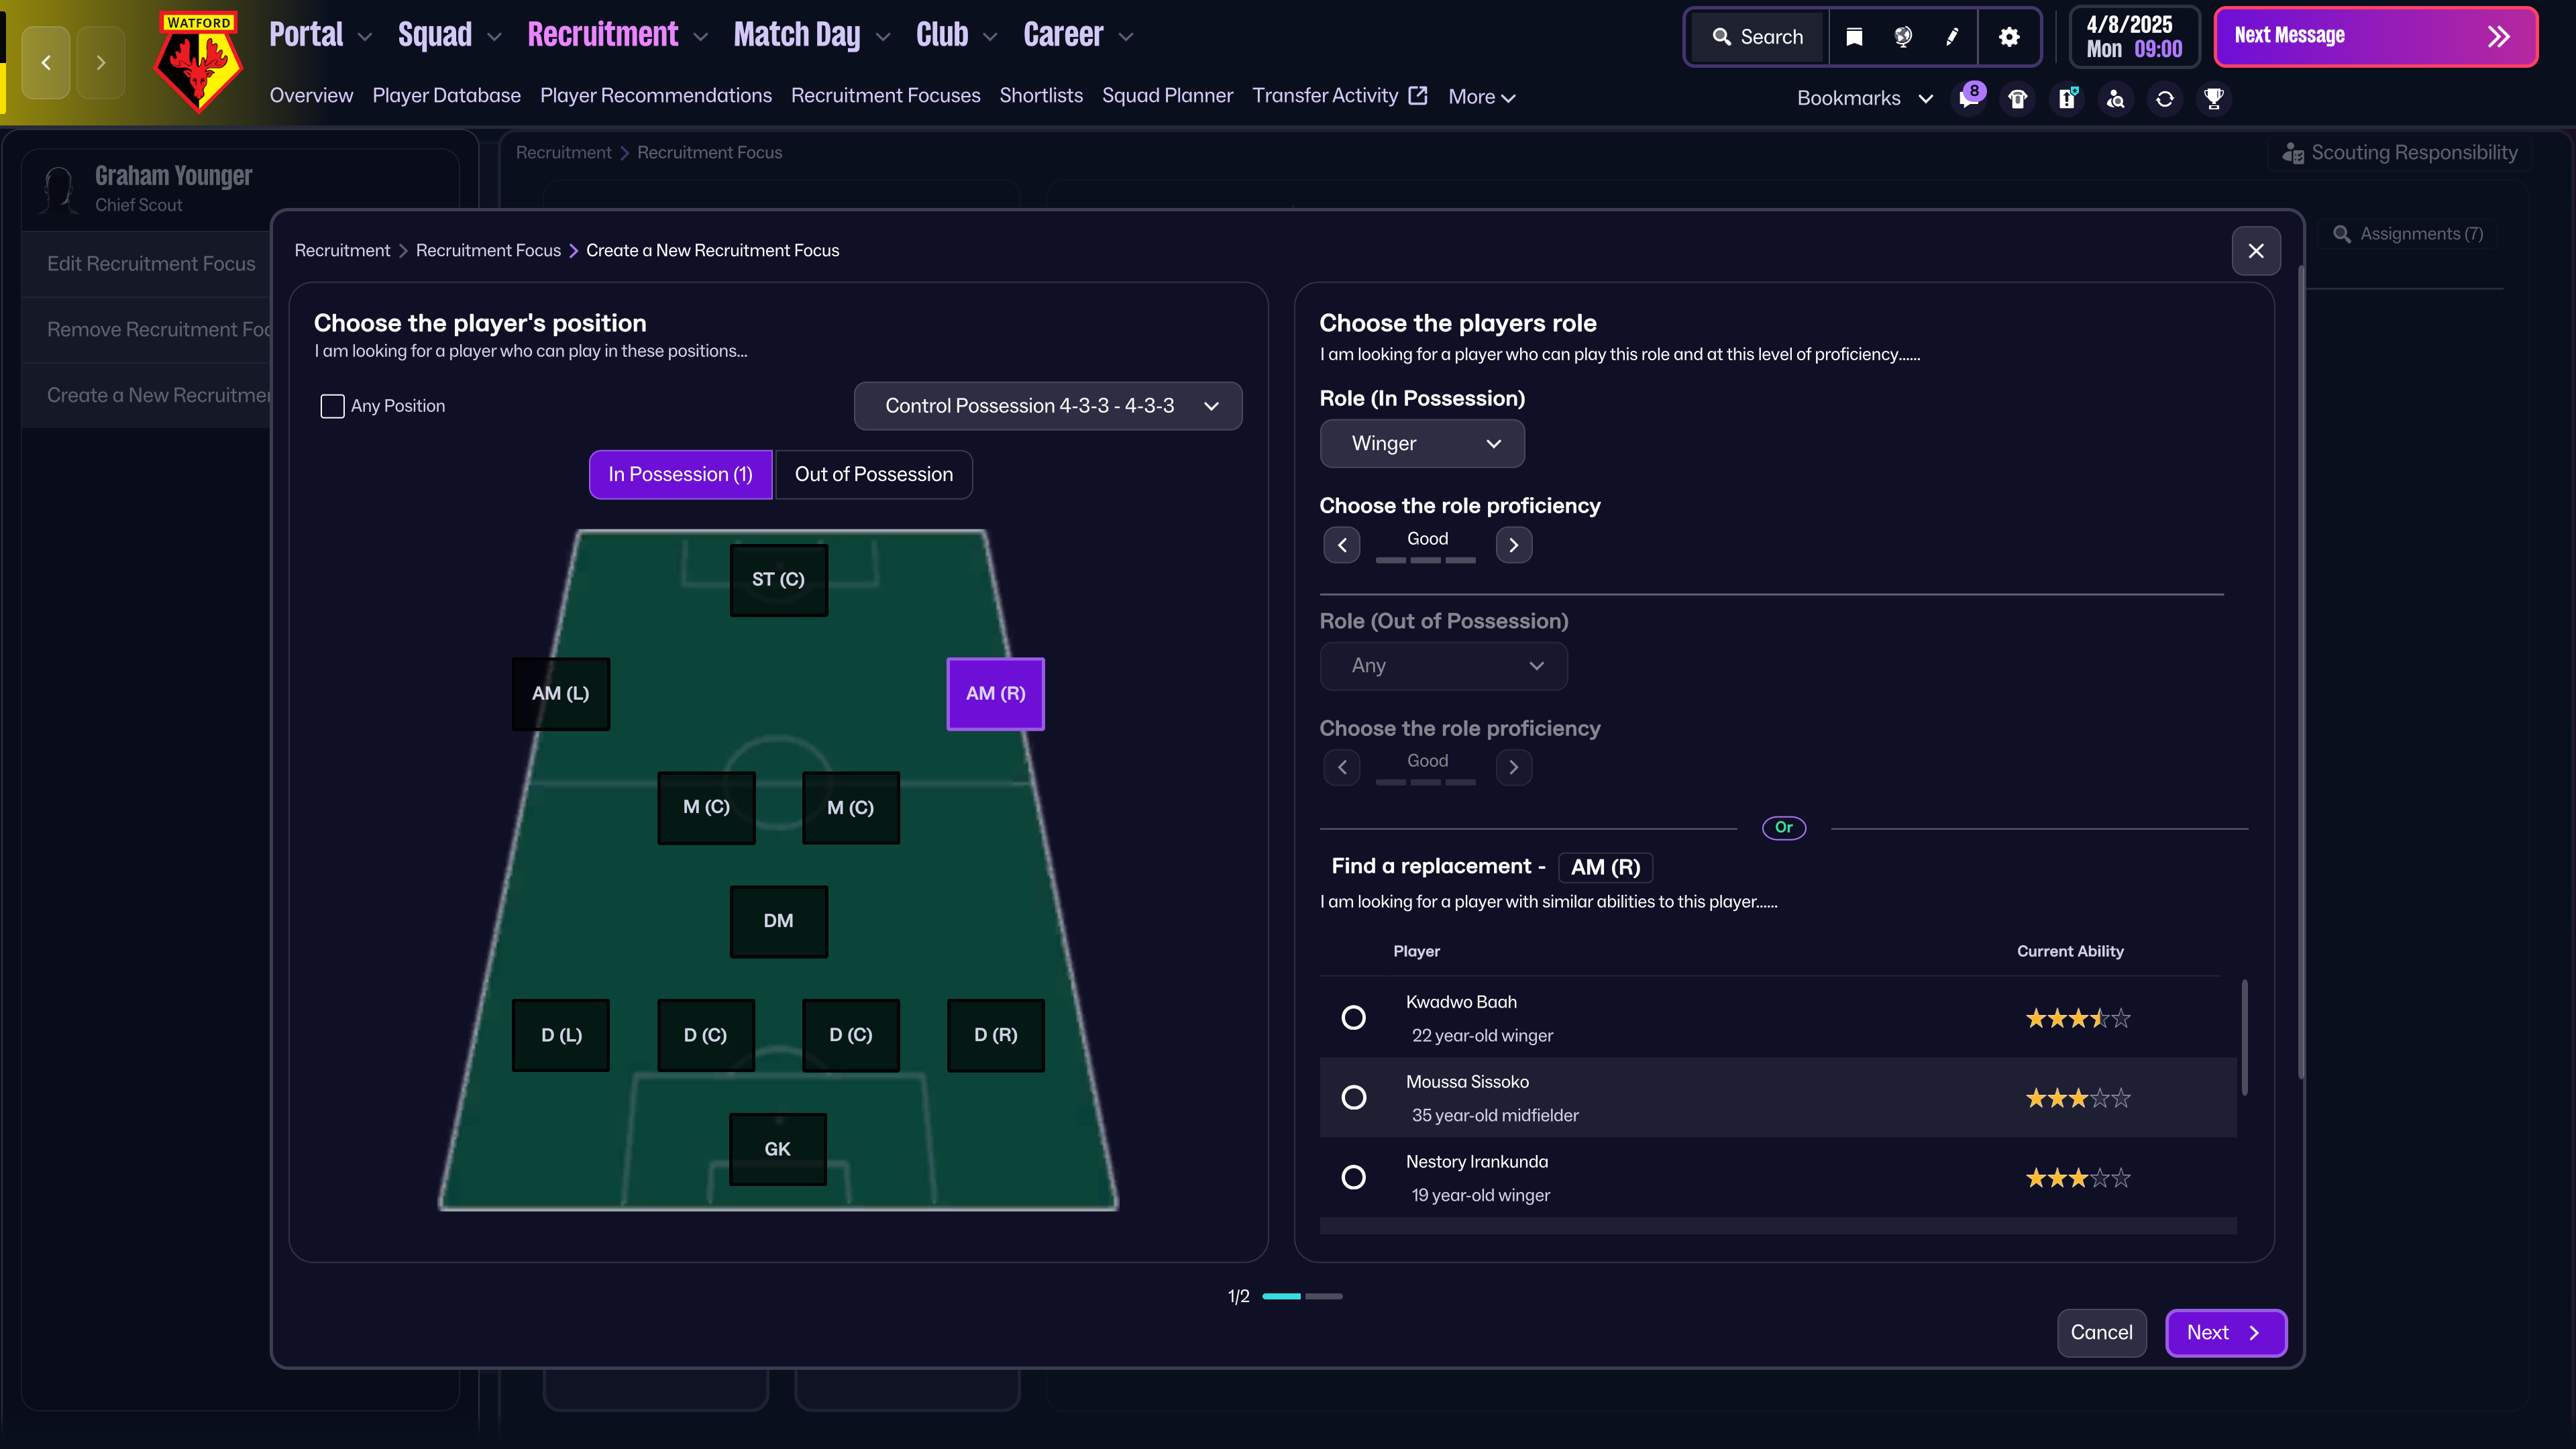
Task: Click the transfer refresh arrows icon
Action: [2165, 98]
